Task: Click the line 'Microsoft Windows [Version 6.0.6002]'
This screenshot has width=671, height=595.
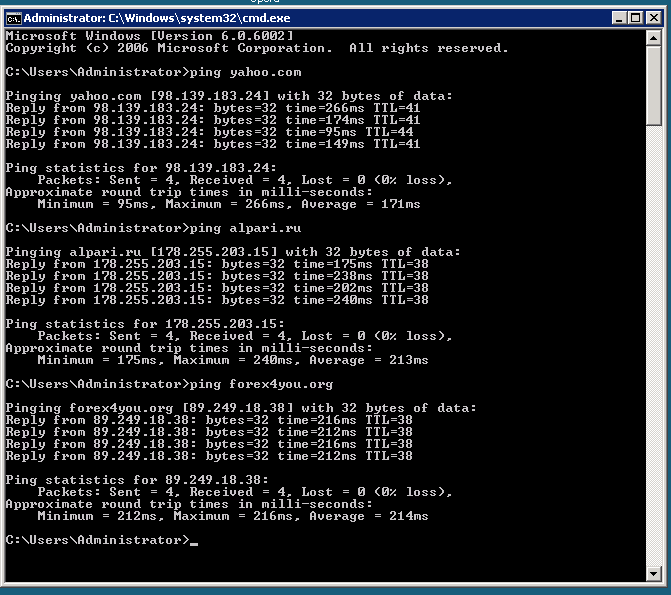Action: (x=149, y=36)
